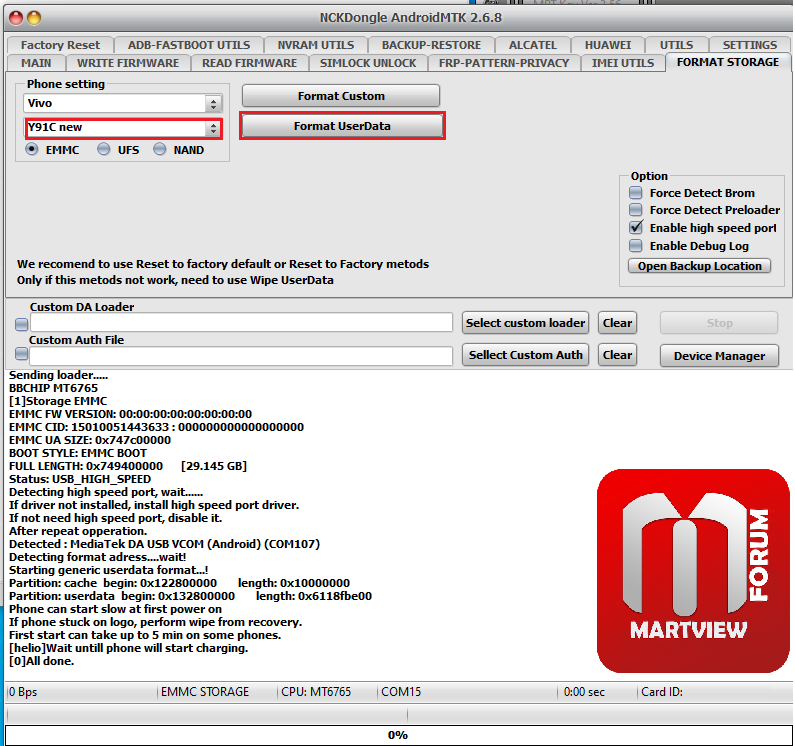This screenshot has width=795, height=746.
Task: Click Select custom loader button
Action: pyautogui.click(x=525, y=323)
